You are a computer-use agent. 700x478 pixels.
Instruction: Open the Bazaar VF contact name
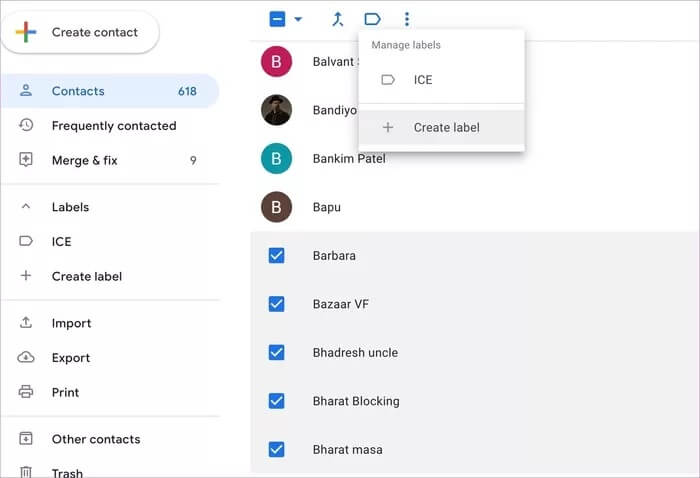coord(341,304)
